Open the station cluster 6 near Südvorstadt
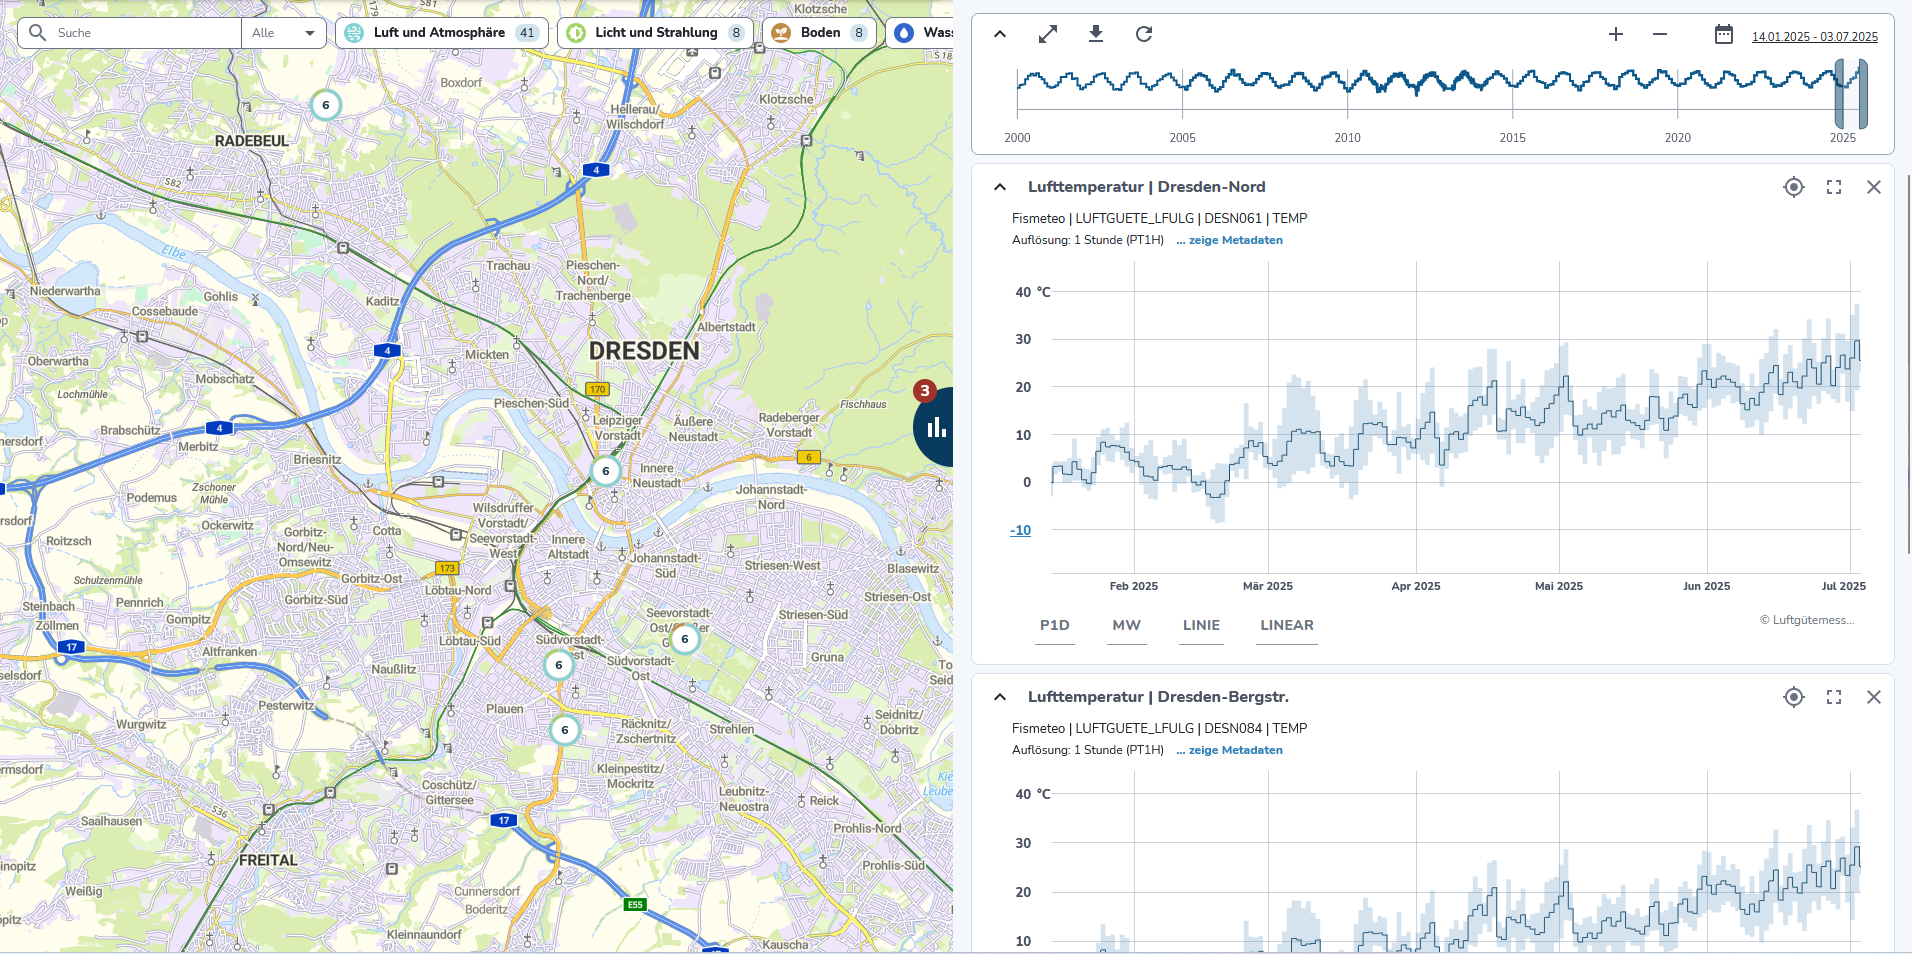 click(x=559, y=665)
